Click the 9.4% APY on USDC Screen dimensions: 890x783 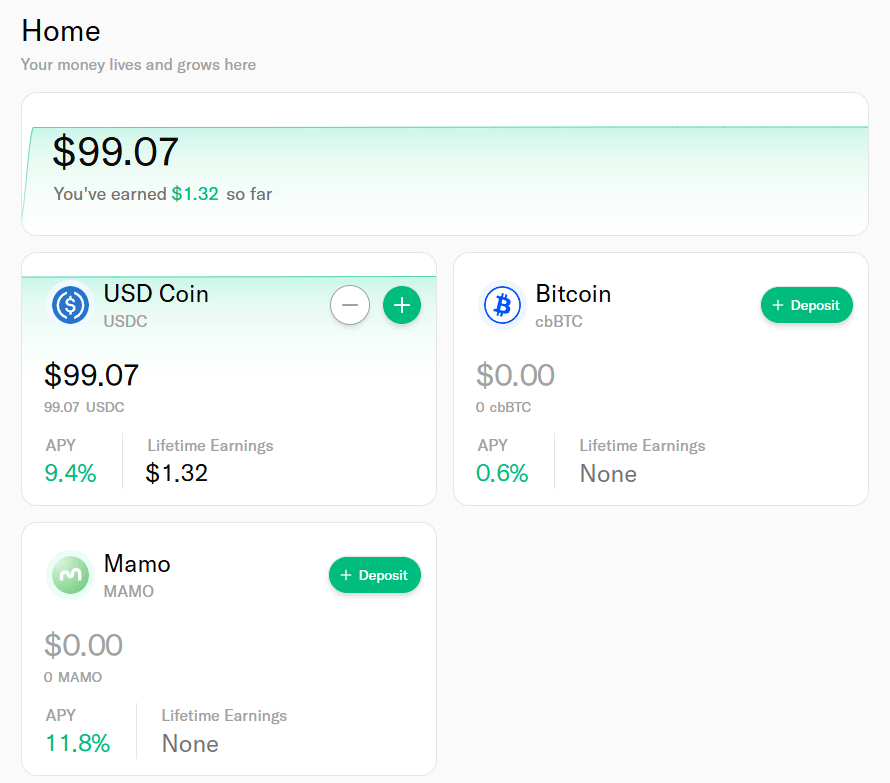pos(70,473)
